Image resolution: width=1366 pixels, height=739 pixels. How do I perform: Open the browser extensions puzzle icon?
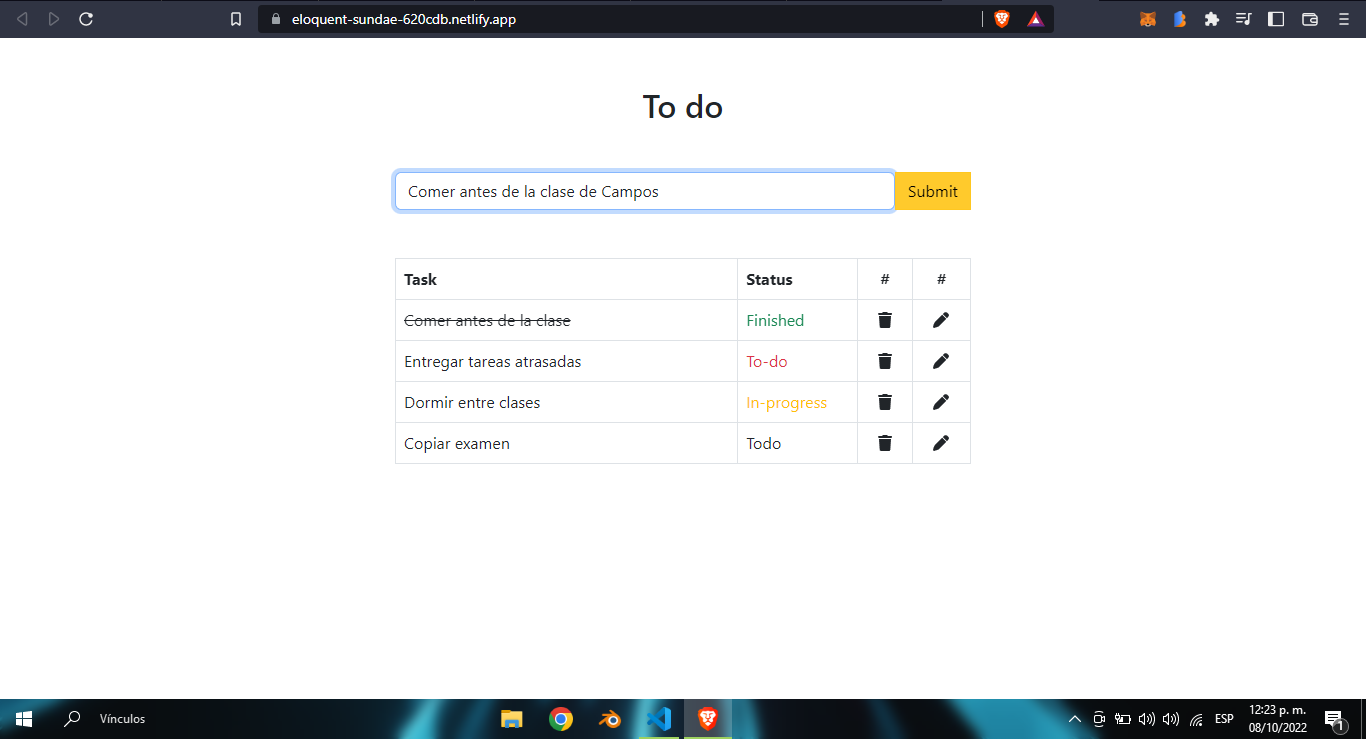click(x=1211, y=18)
